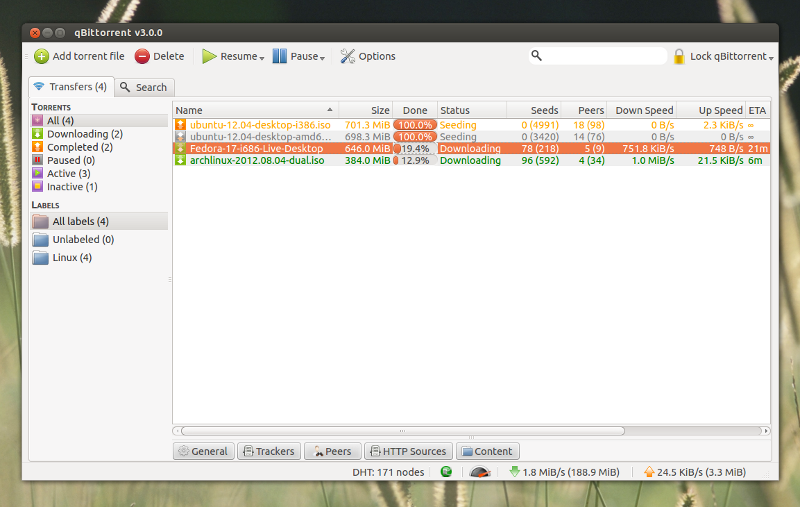Switch to the Search tab
The width and height of the screenshot is (800, 507).
(x=145, y=87)
